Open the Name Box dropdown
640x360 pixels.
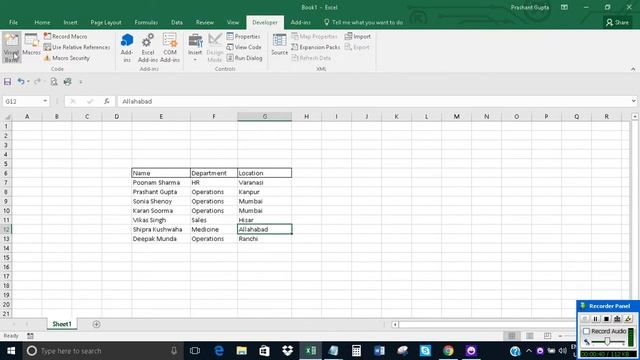click(x=45, y=101)
